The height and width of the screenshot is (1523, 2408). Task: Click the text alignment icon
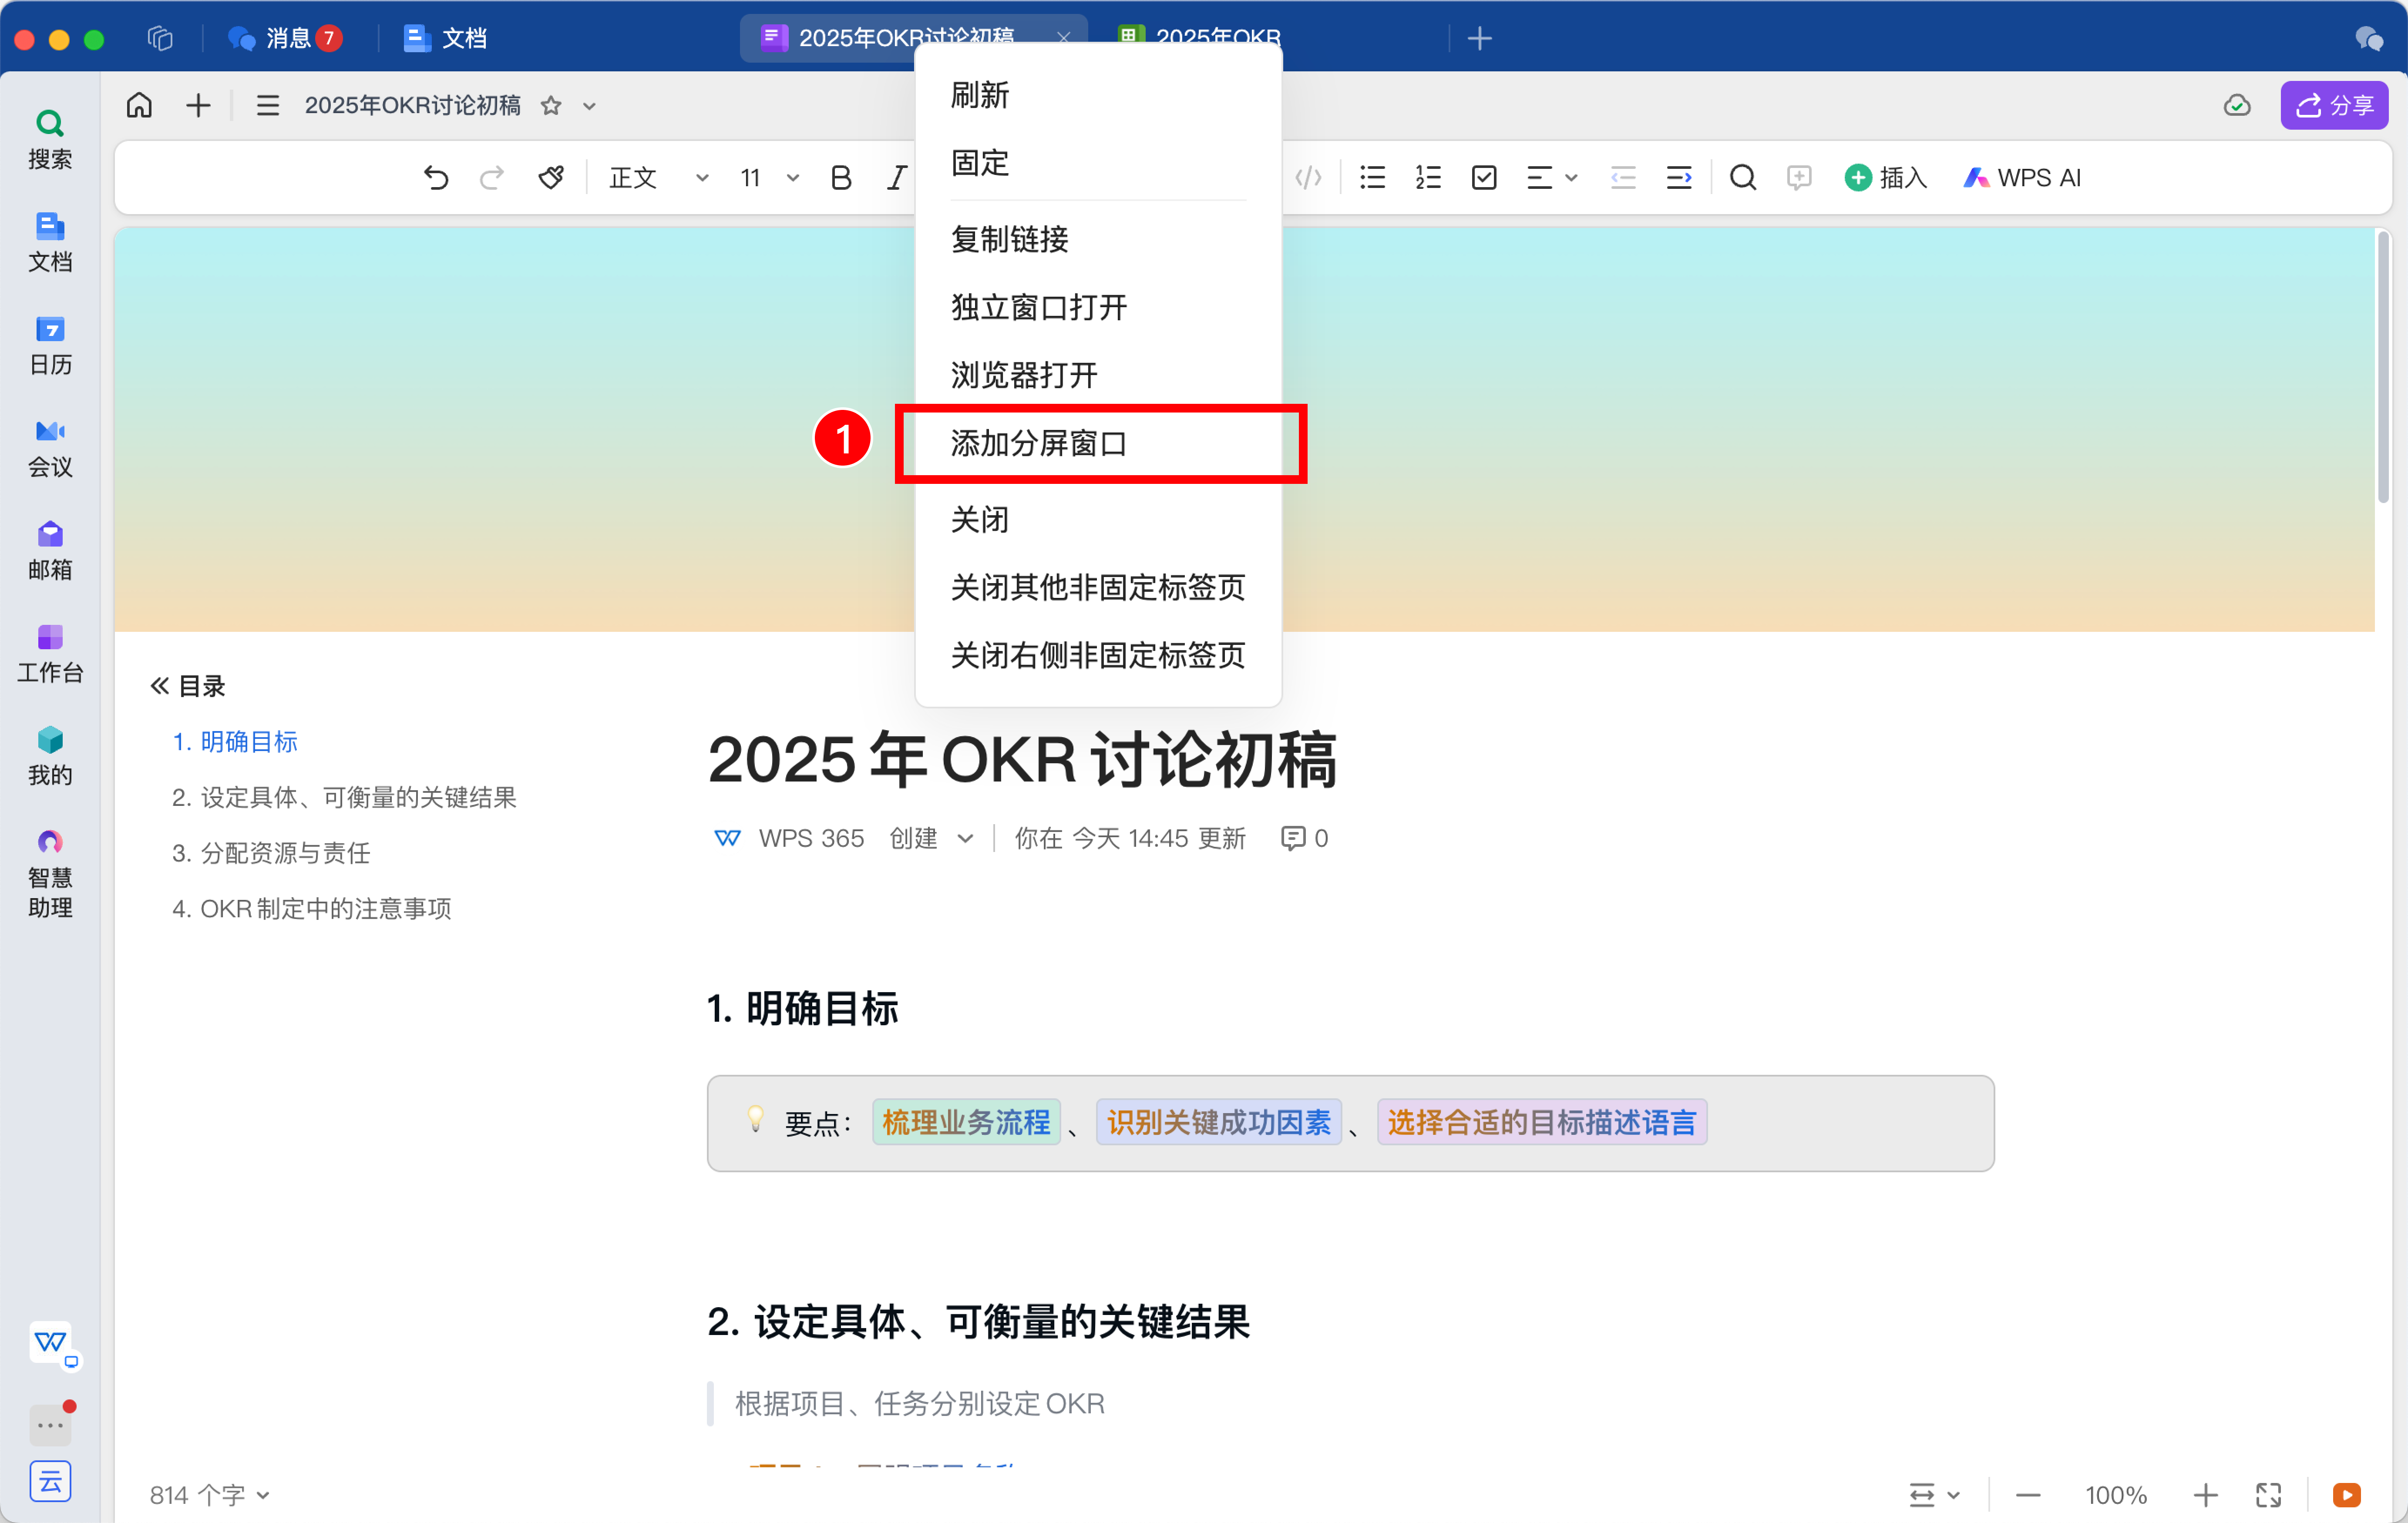[1539, 178]
